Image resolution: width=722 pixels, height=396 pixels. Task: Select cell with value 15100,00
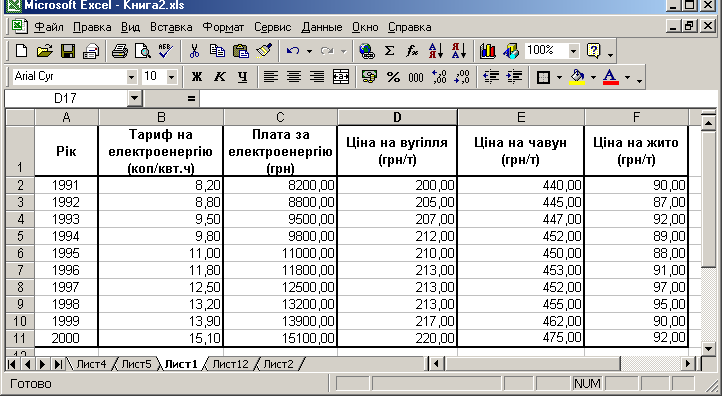(280, 338)
